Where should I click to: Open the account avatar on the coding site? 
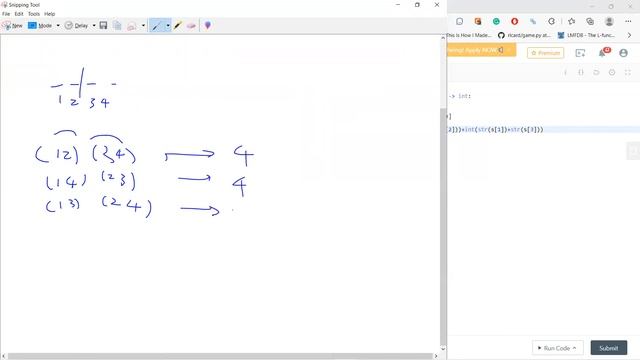click(x=623, y=53)
